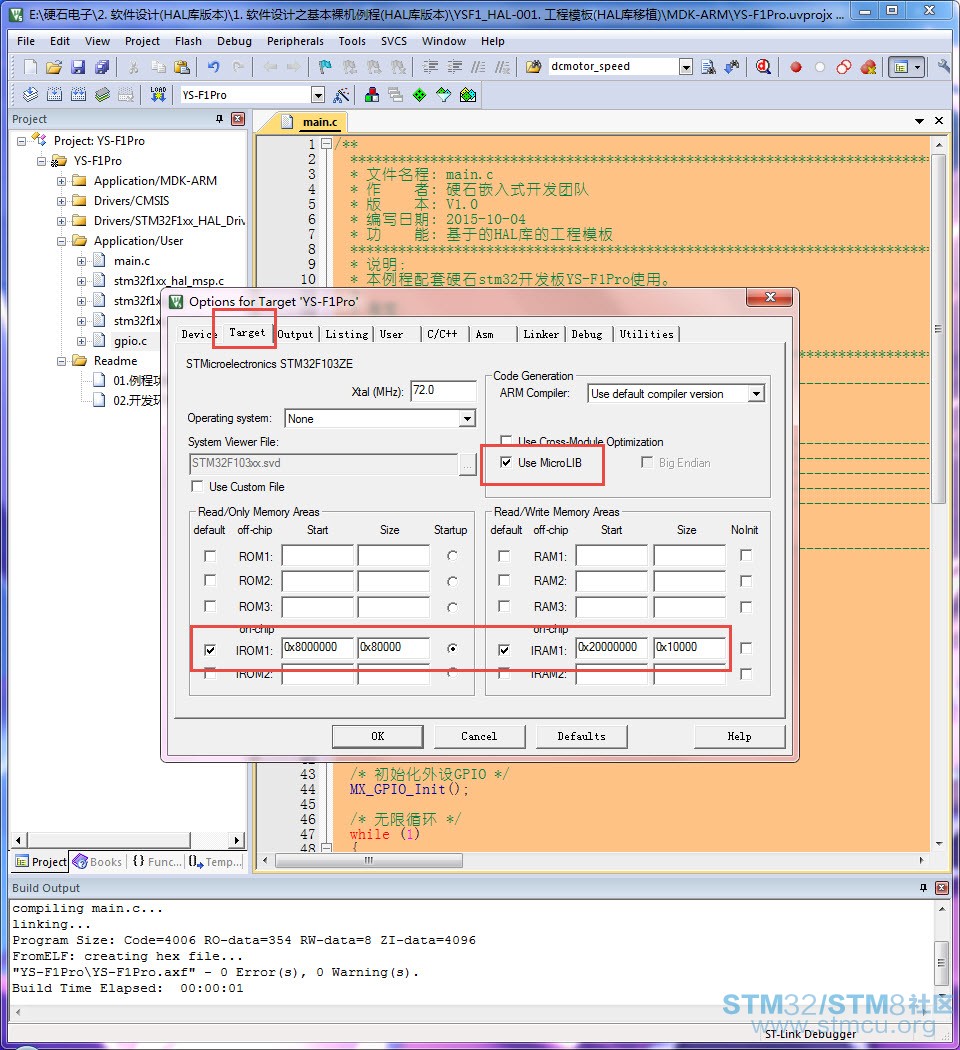This screenshot has width=960, height=1050.
Task: Check the ROM1 default checkbox
Action: pyautogui.click(x=210, y=556)
